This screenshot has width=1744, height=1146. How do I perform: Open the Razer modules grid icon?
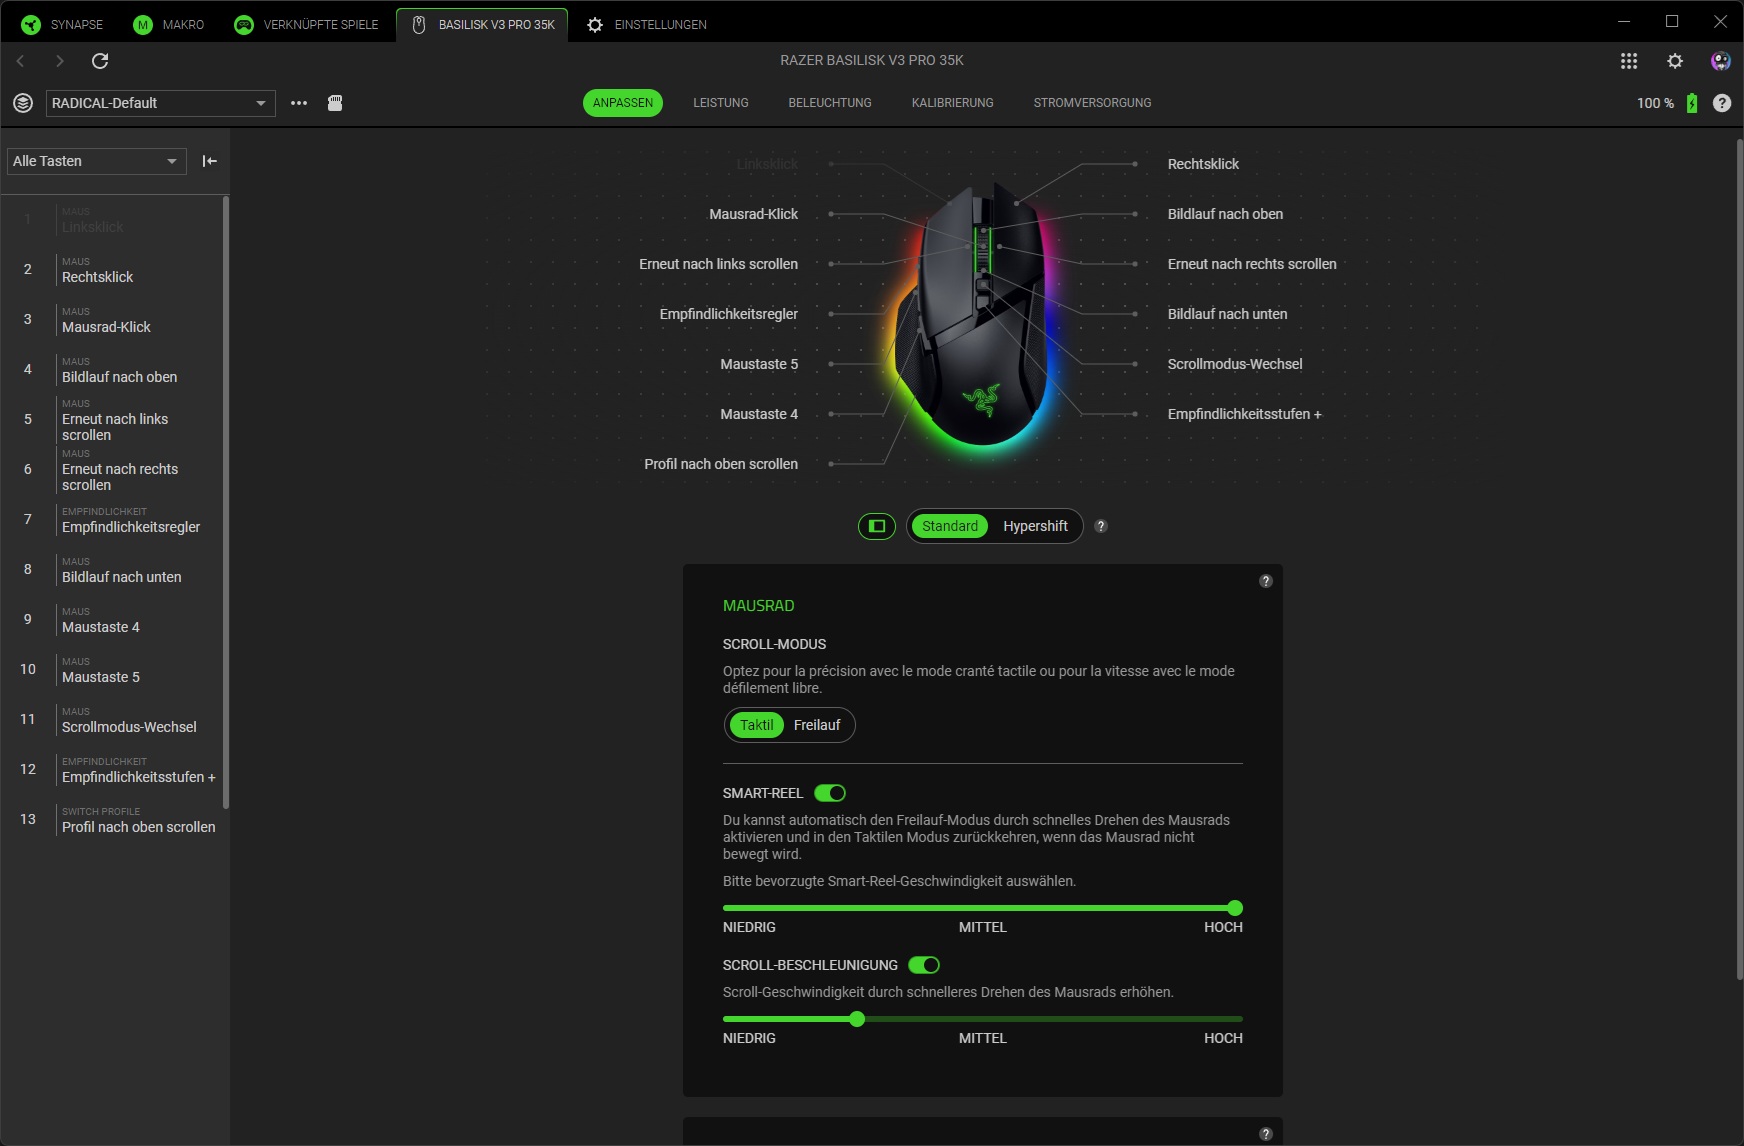point(1628,61)
